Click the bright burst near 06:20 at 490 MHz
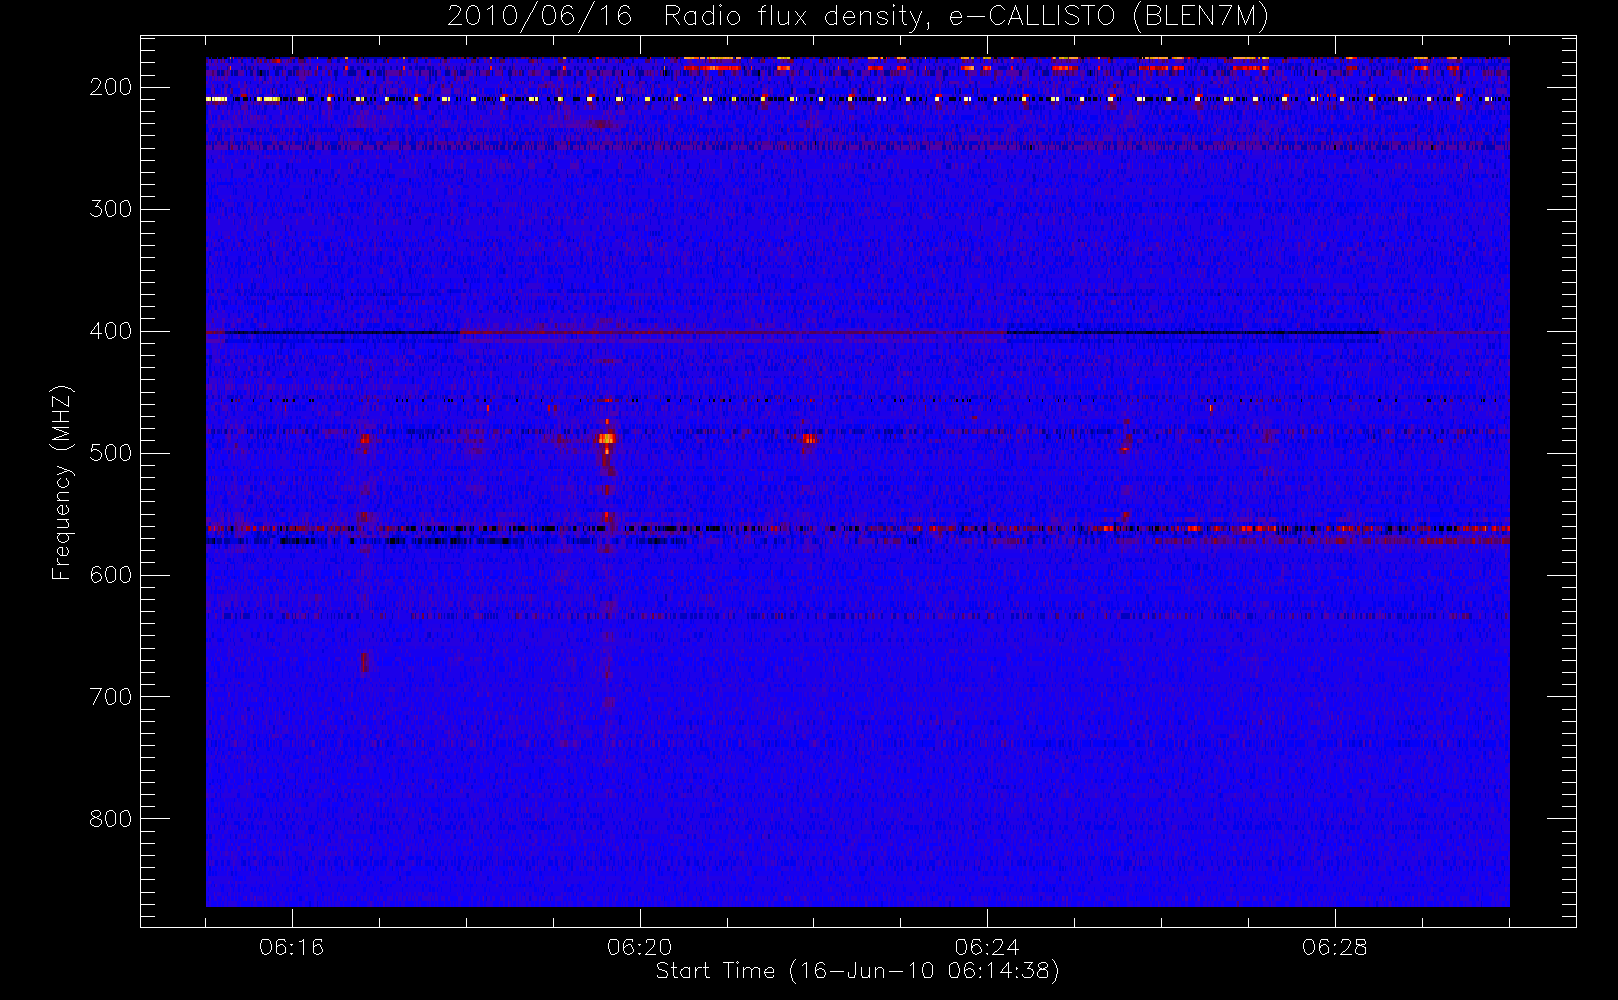Viewport: 1618px width, 1000px height. coord(606,438)
